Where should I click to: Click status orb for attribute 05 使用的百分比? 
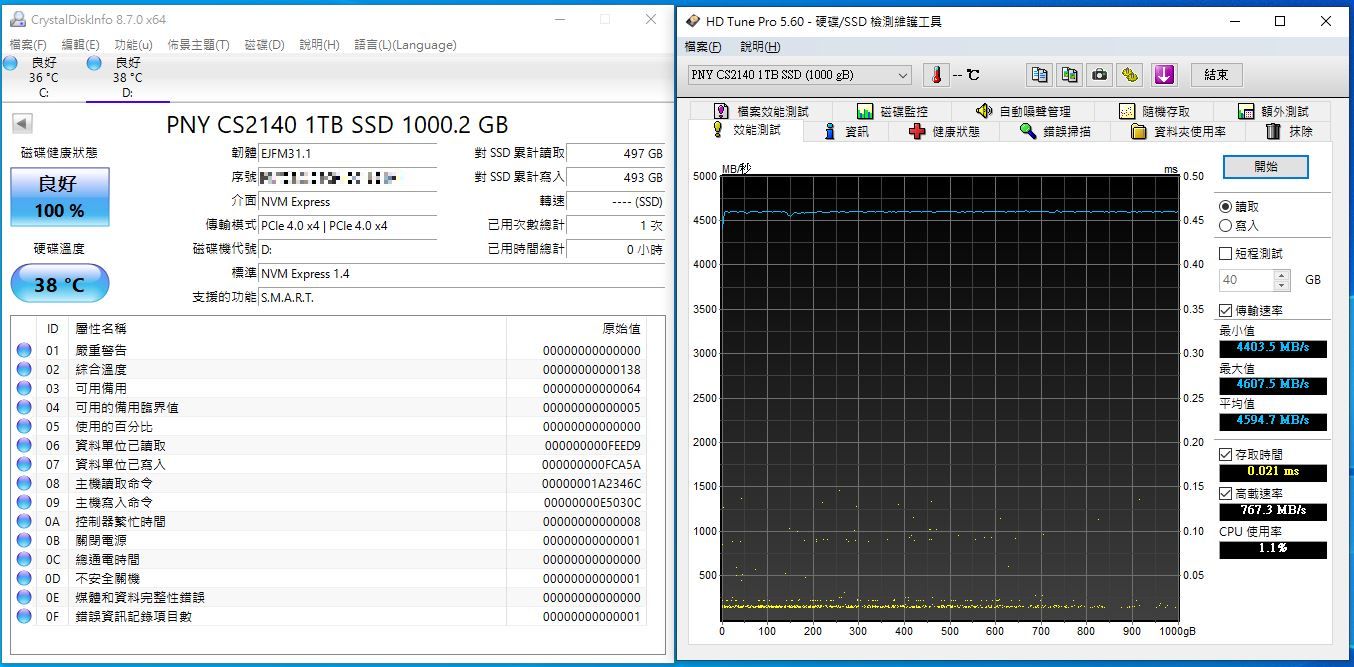coord(24,427)
